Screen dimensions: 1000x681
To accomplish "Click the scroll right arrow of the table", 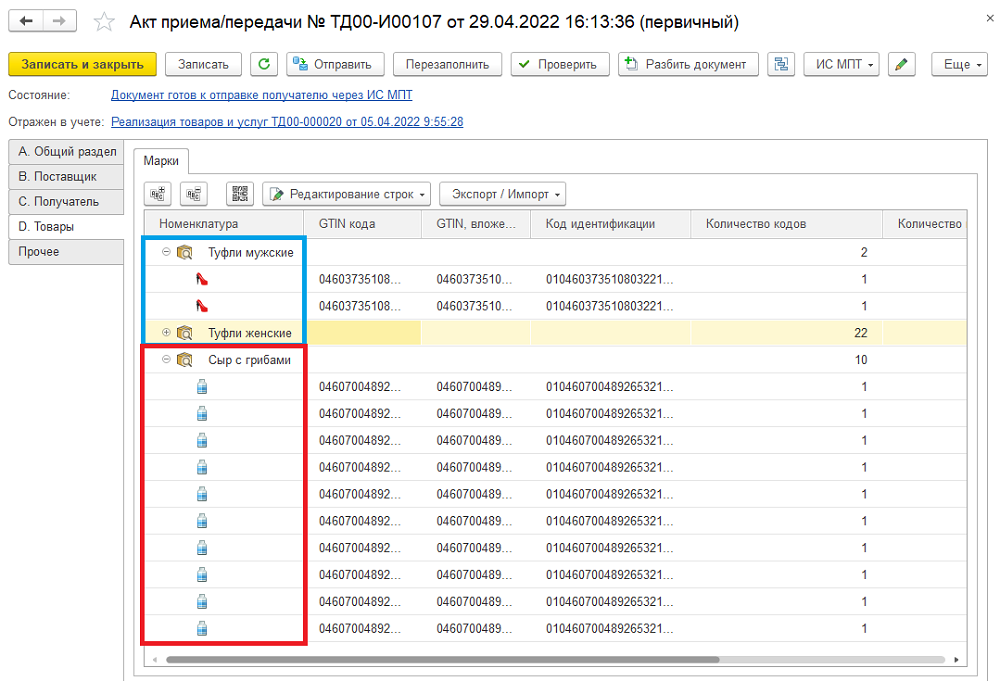I will click(956, 659).
